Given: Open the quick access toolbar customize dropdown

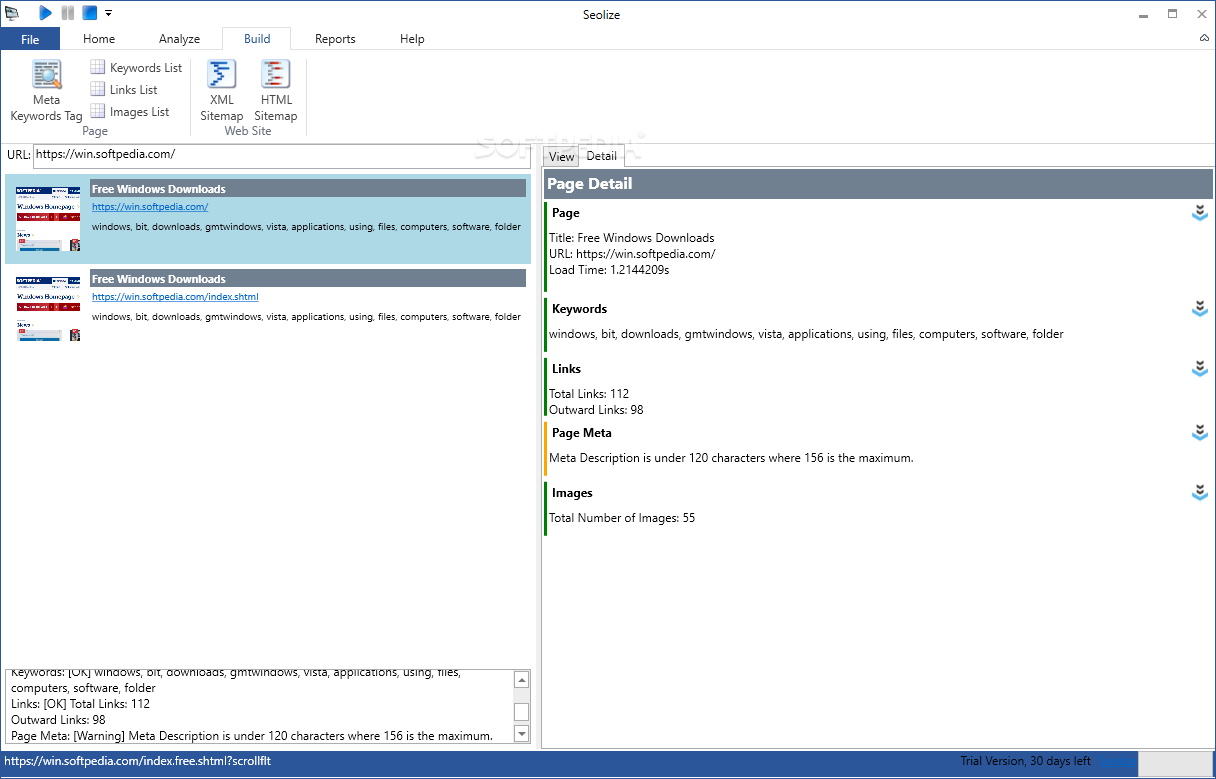Looking at the screenshot, I should click(108, 13).
